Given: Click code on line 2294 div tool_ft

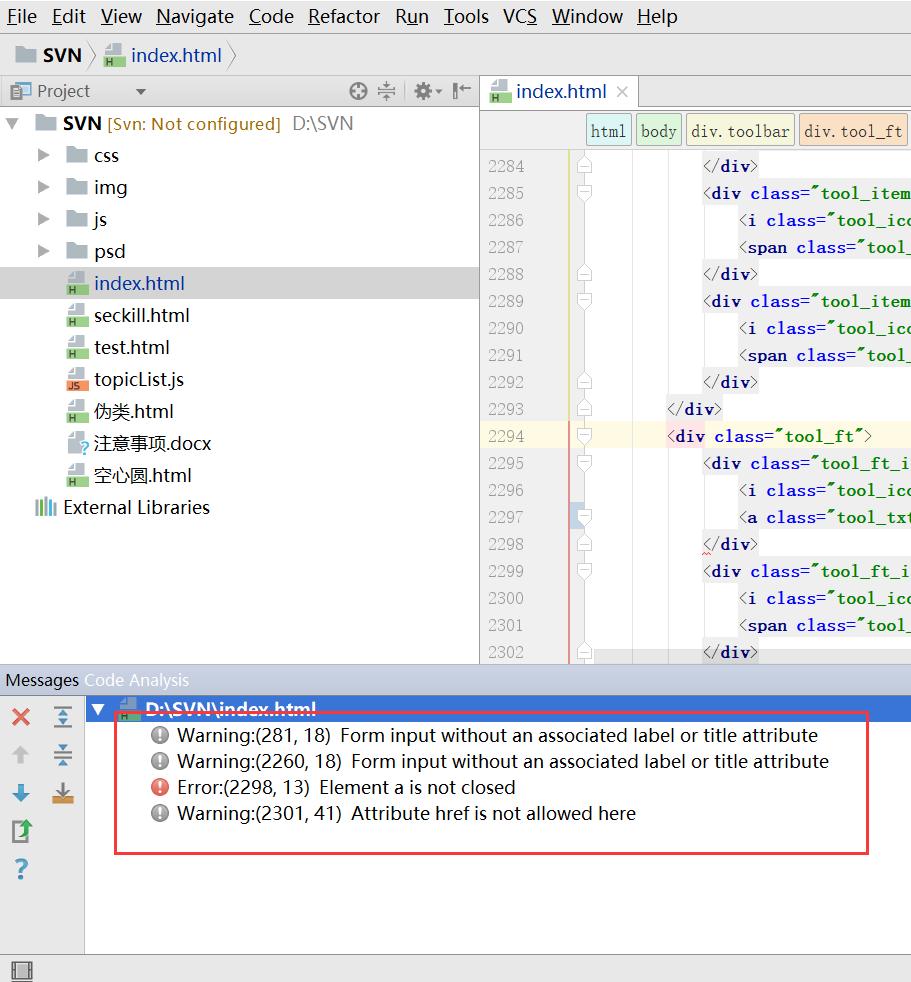Looking at the screenshot, I should click(769, 436).
